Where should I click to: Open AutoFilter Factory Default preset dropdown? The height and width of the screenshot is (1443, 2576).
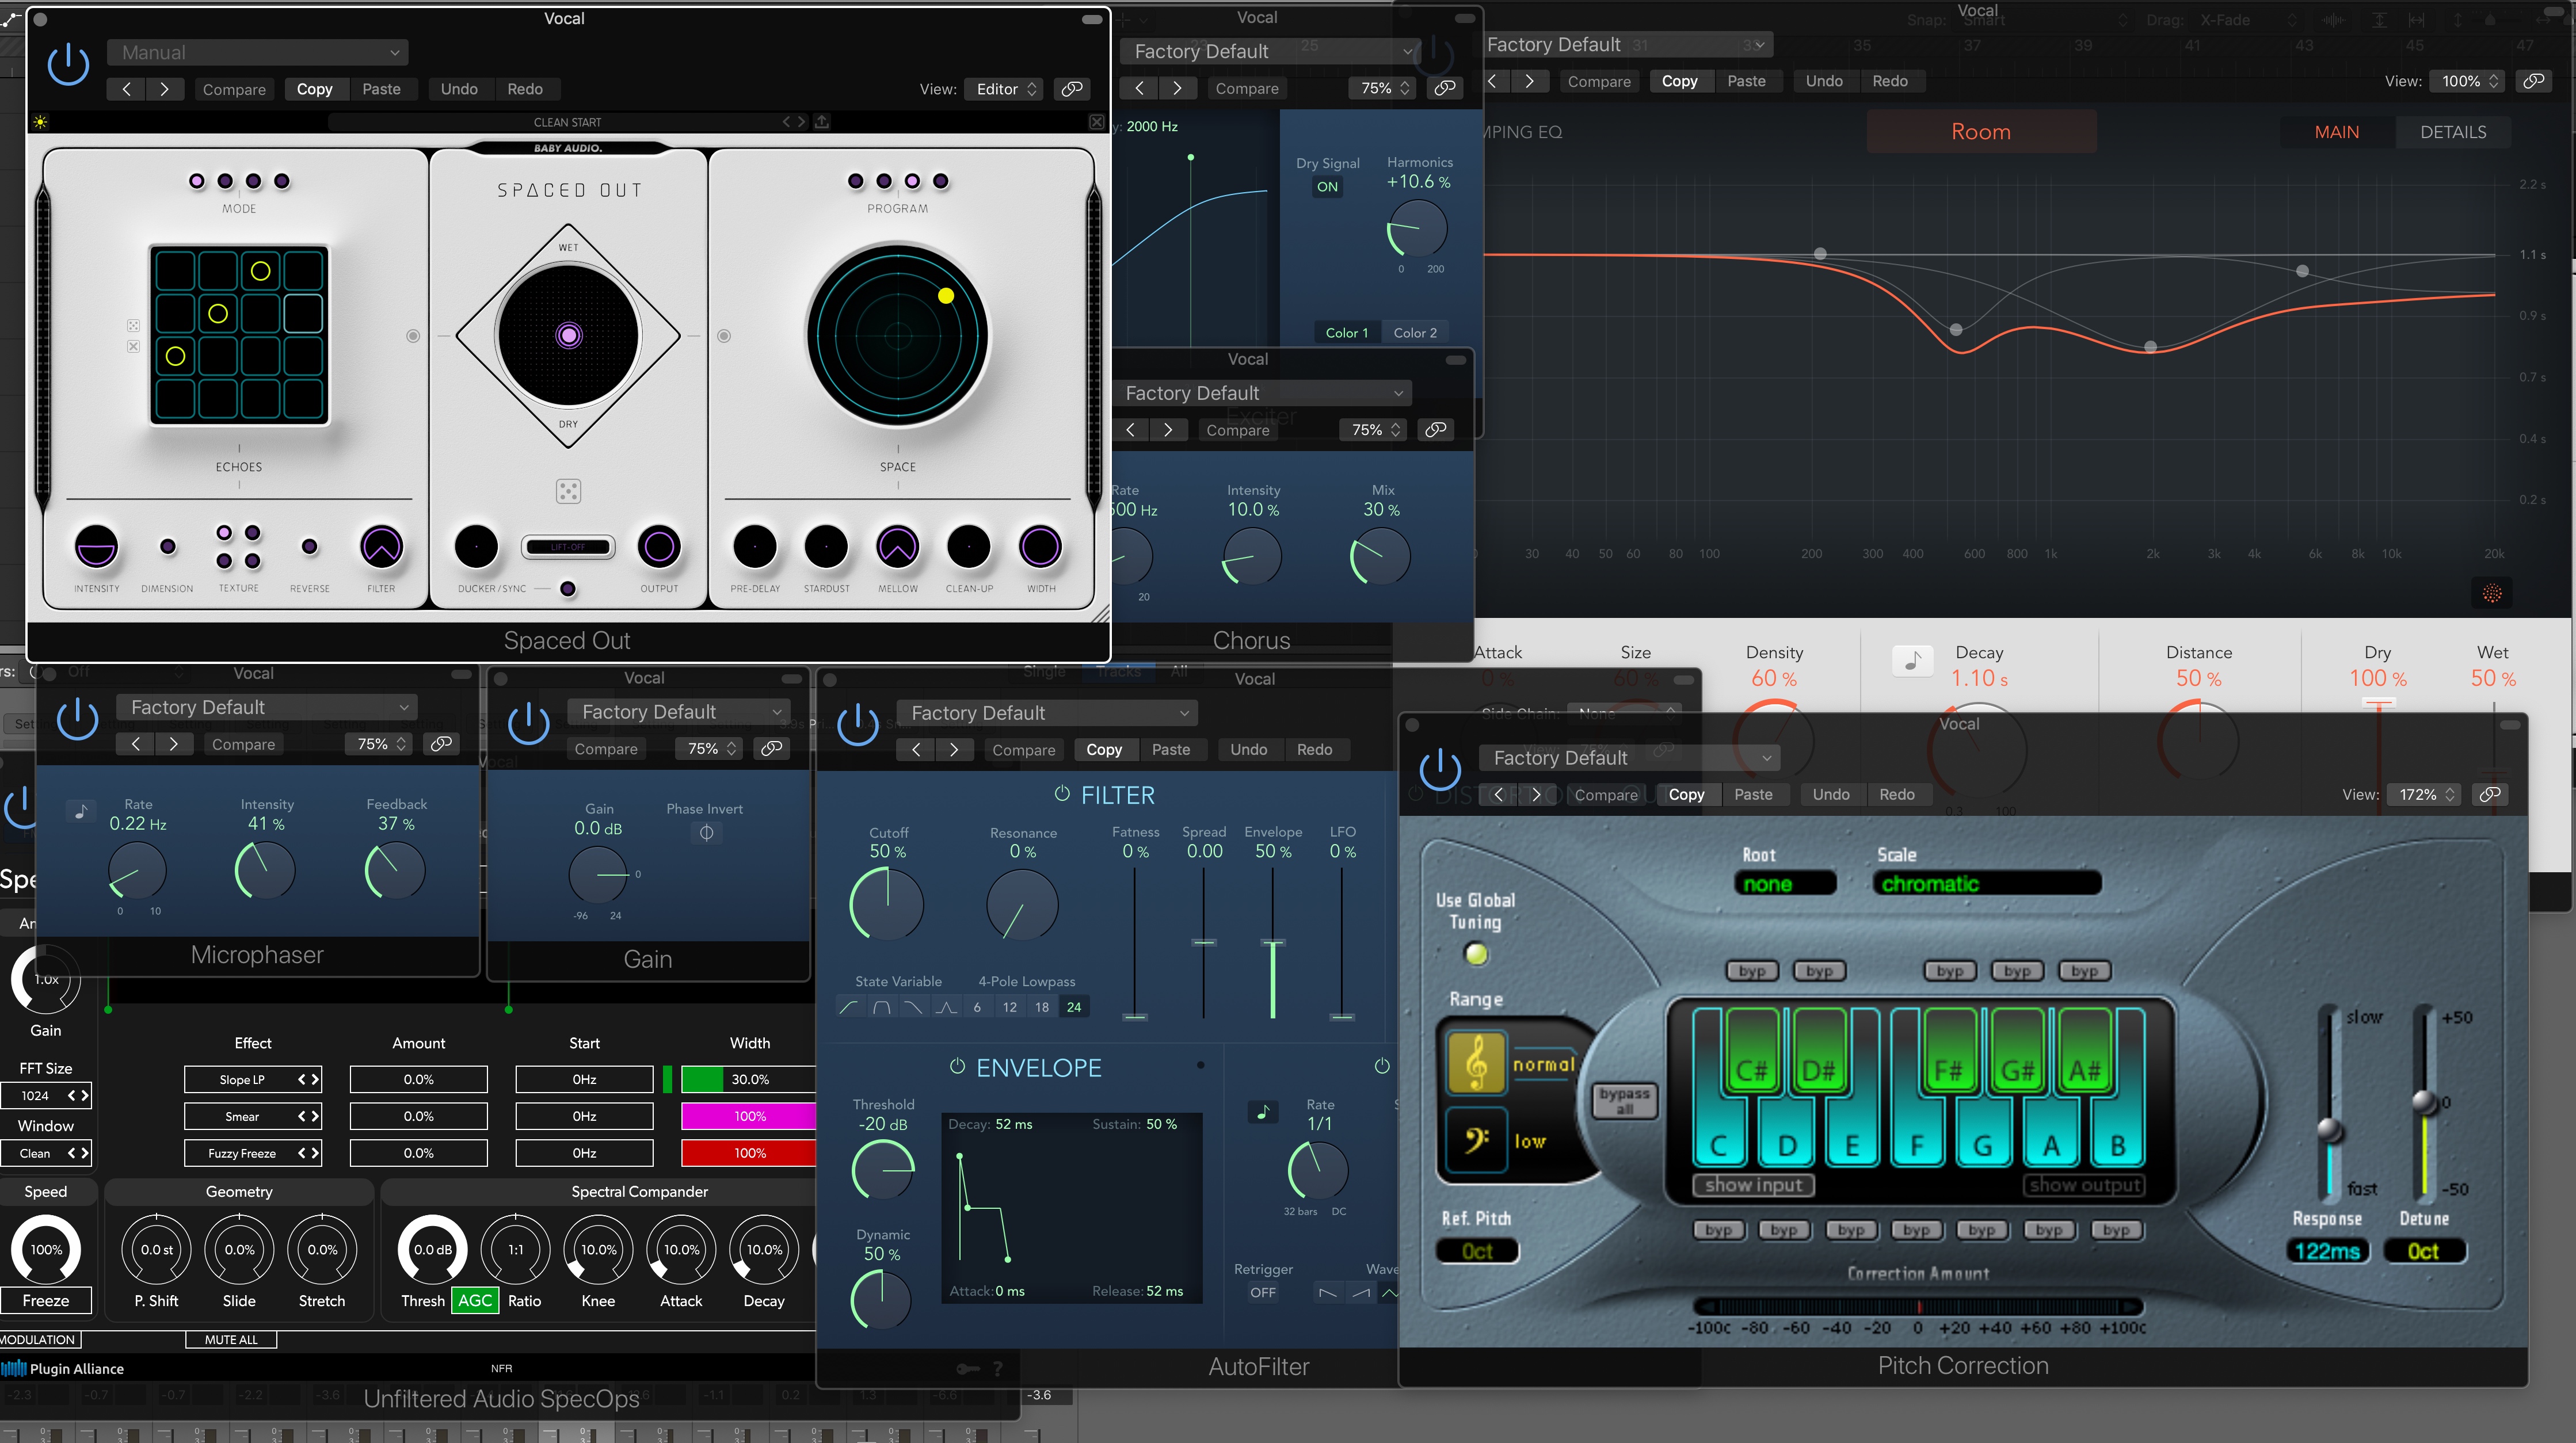pos(1047,713)
